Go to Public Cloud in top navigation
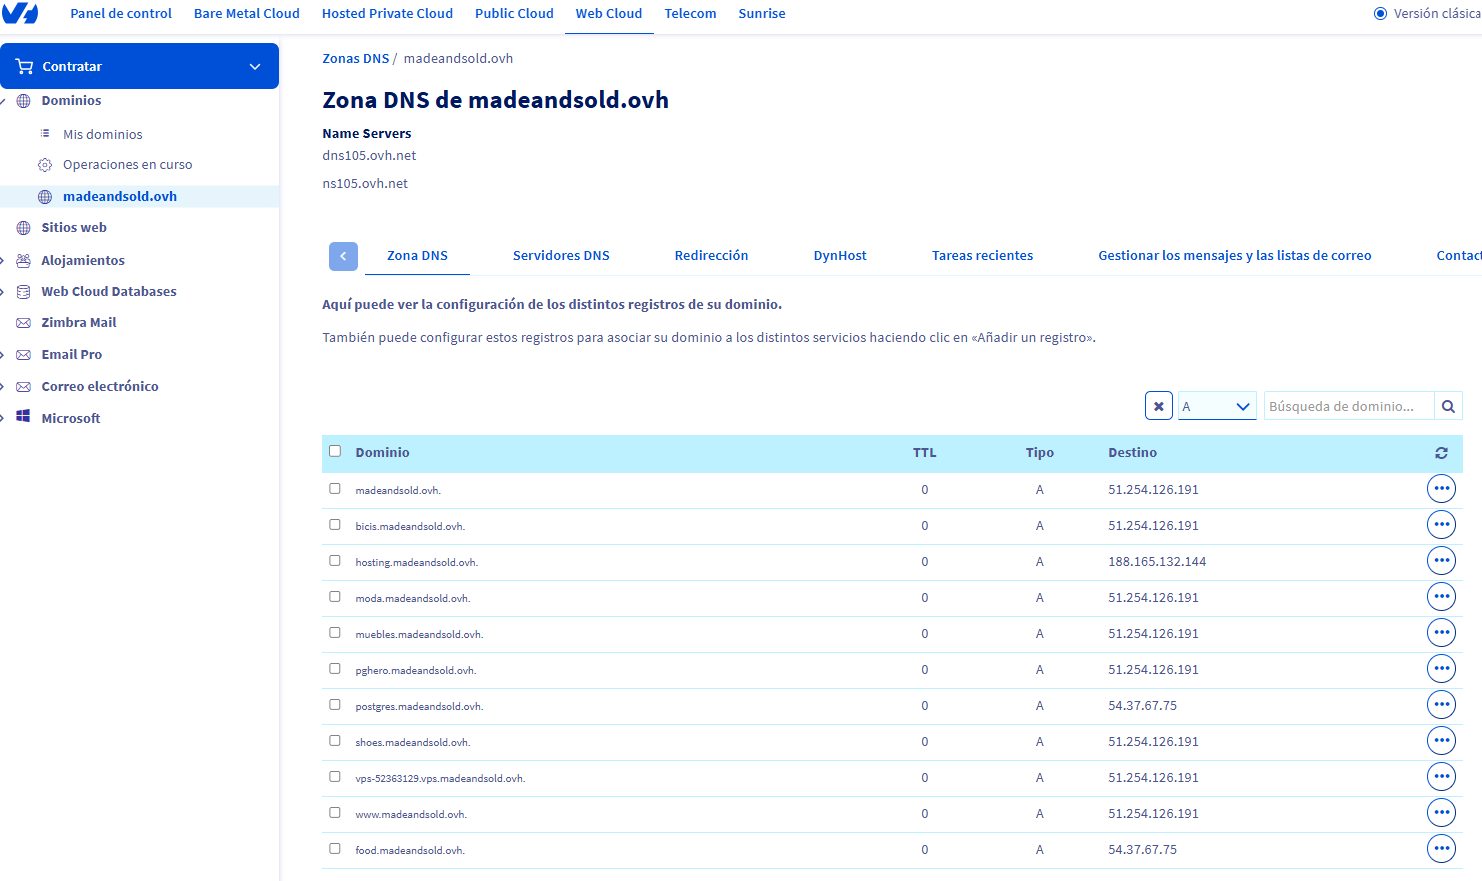Viewport: 1482px width, 881px height. point(514,14)
